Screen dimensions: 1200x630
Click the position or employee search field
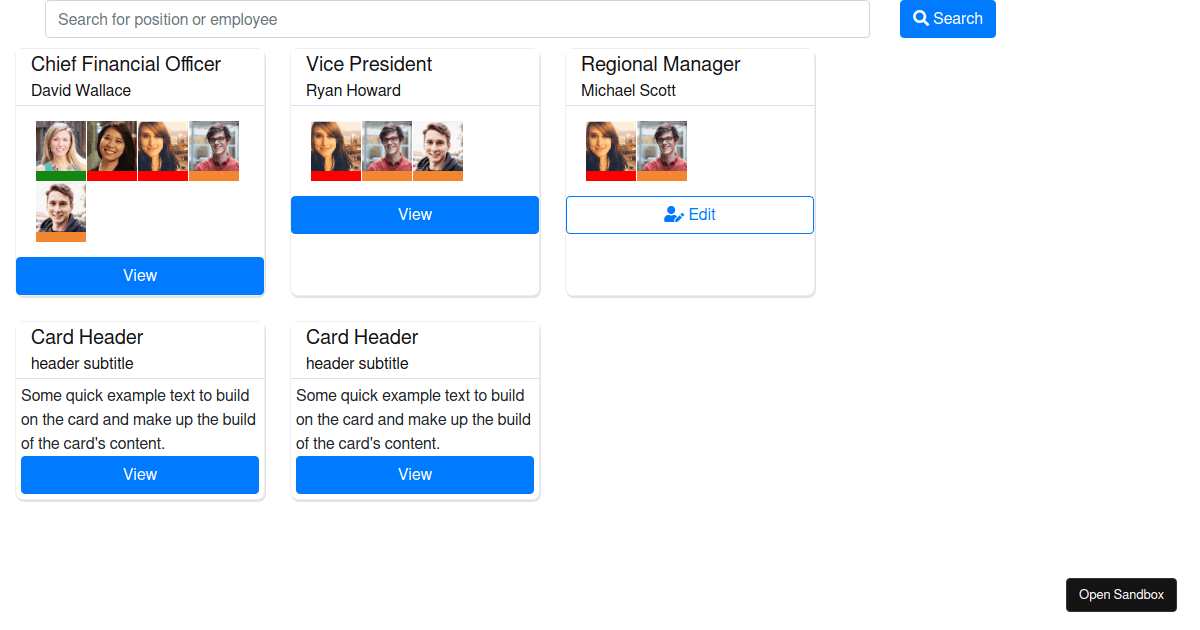[x=456, y=19]
